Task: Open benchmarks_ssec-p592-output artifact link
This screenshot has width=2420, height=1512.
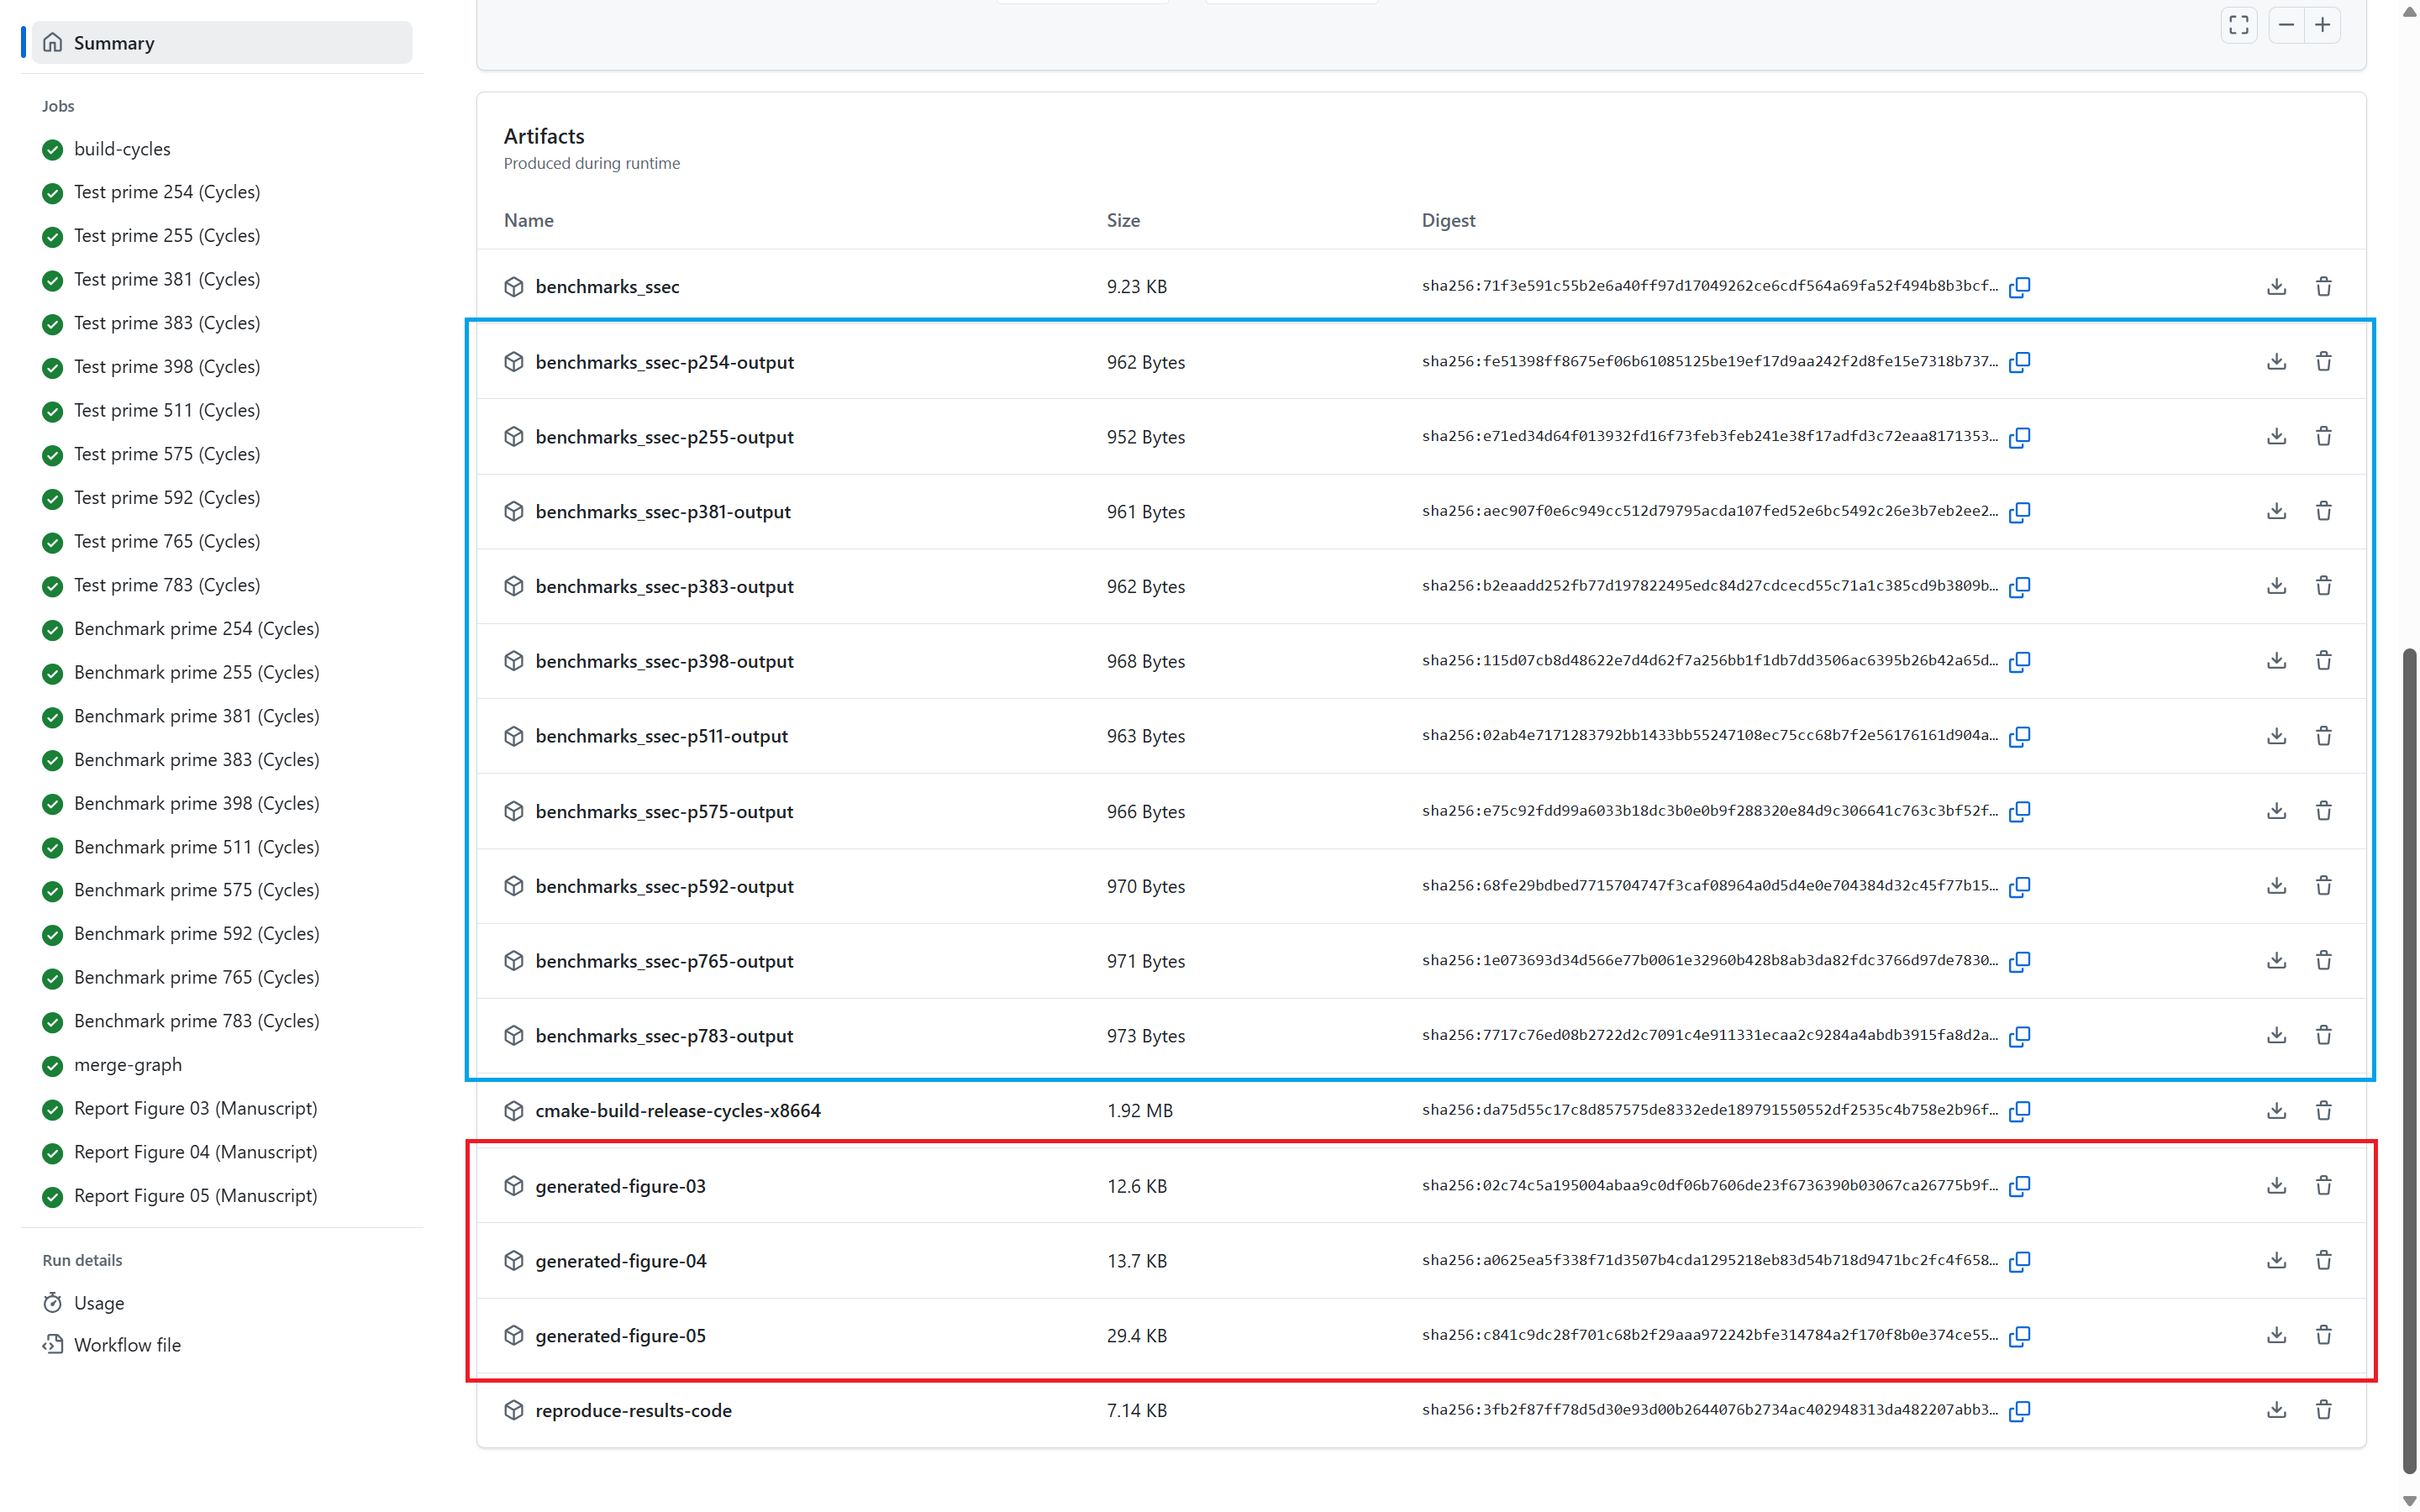Action: [664, 886]
